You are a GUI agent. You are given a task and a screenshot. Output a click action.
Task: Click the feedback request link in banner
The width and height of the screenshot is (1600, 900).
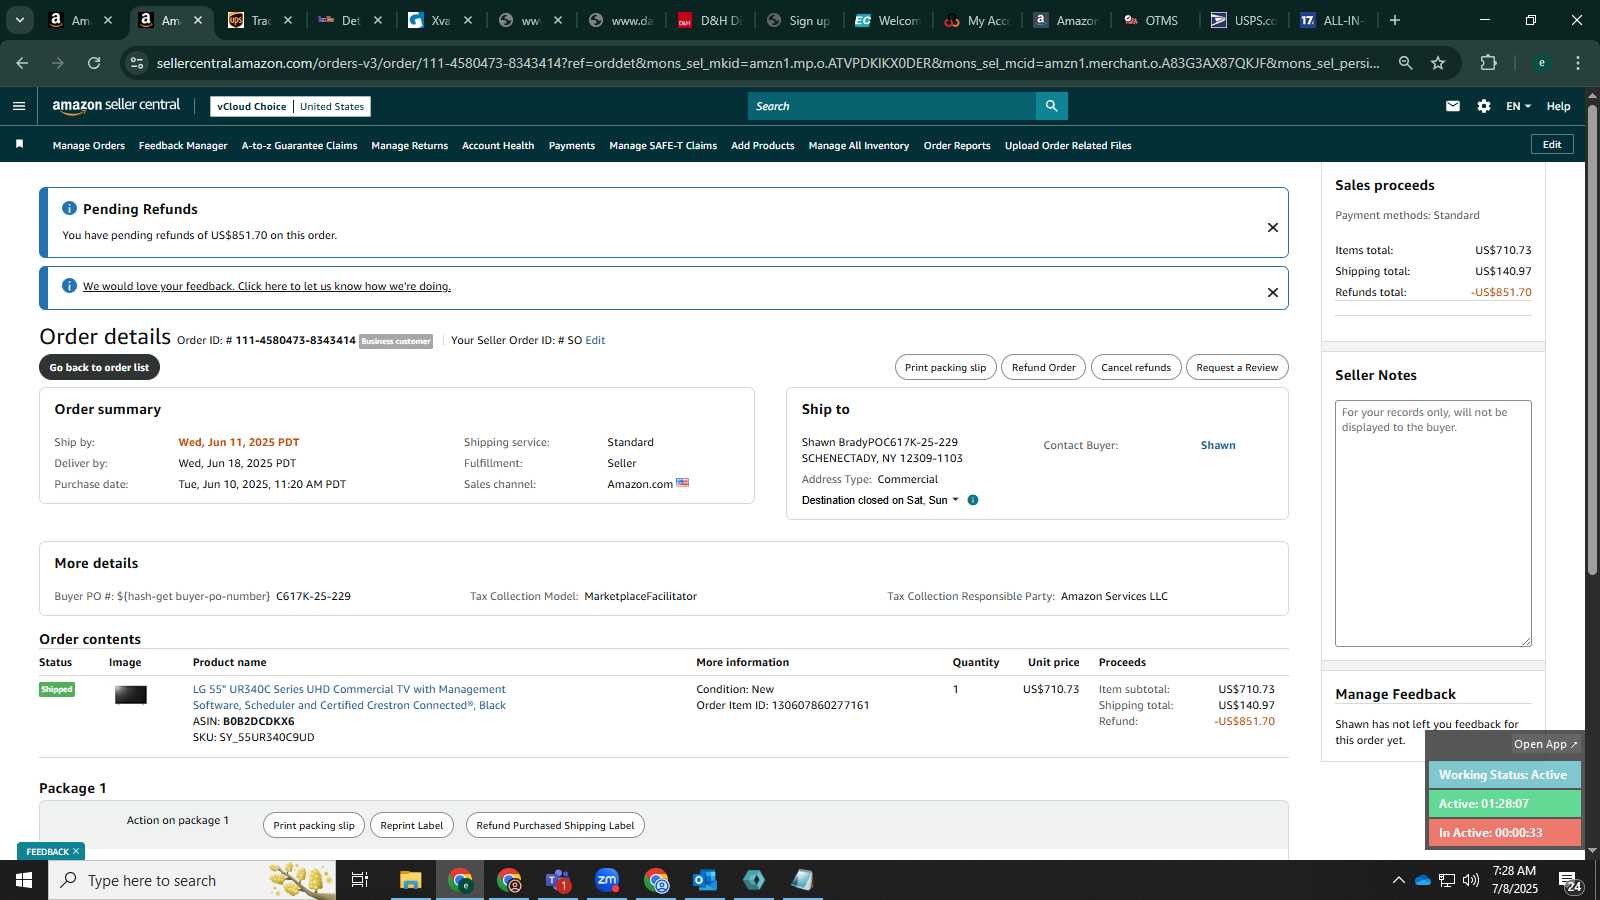267,286
